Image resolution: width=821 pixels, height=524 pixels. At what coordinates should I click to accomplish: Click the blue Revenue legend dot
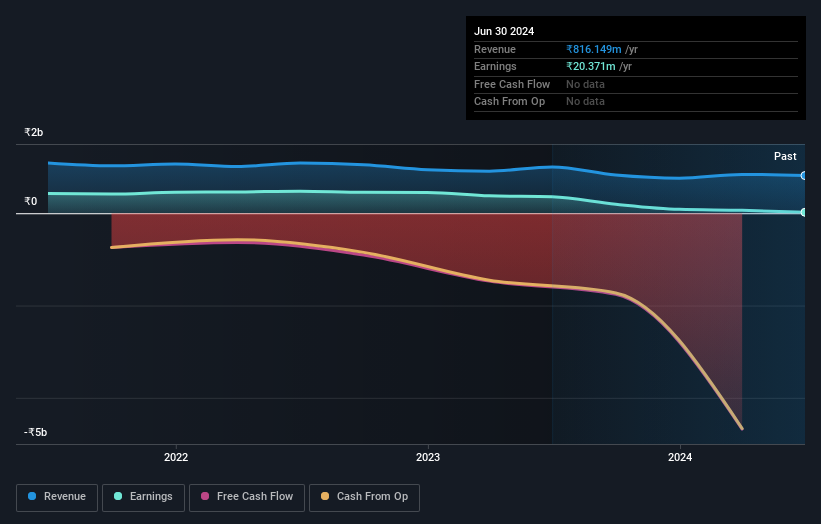coord(32,496)
